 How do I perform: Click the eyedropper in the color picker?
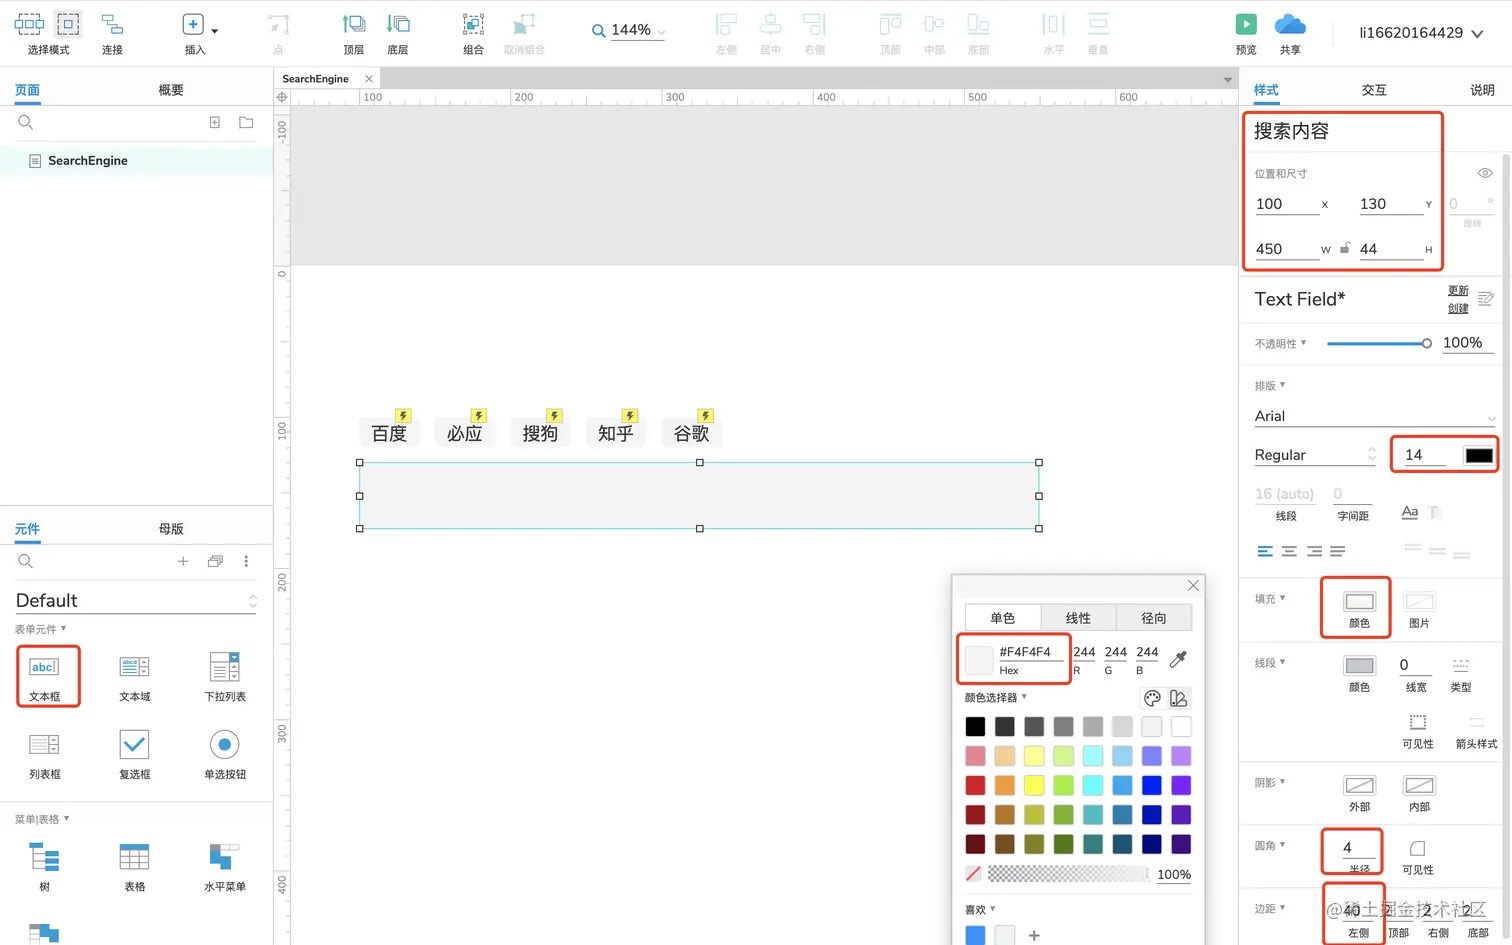(1178, 659)
